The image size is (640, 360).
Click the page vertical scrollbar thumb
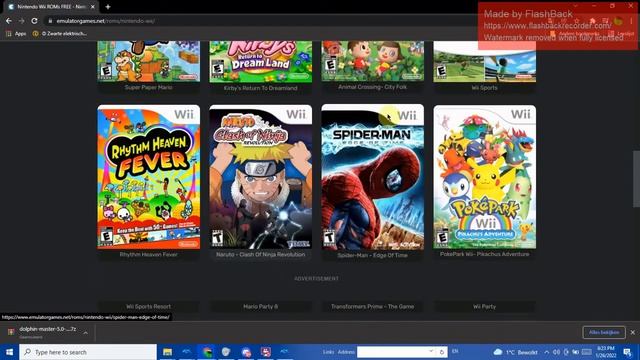pyautogui.click(x=636, y=179)
